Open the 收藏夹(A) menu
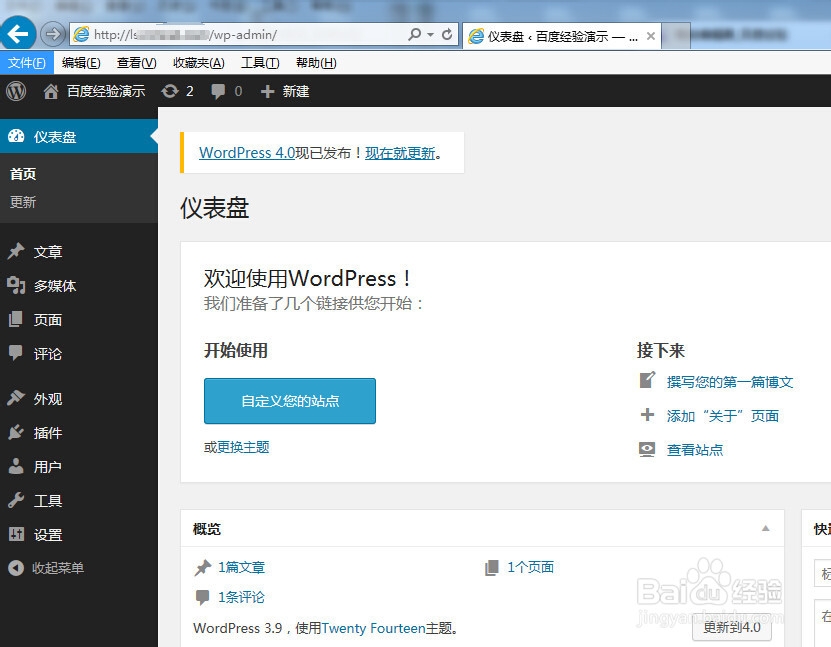Screen dimensions: 831x647 [x=199, y=63]
